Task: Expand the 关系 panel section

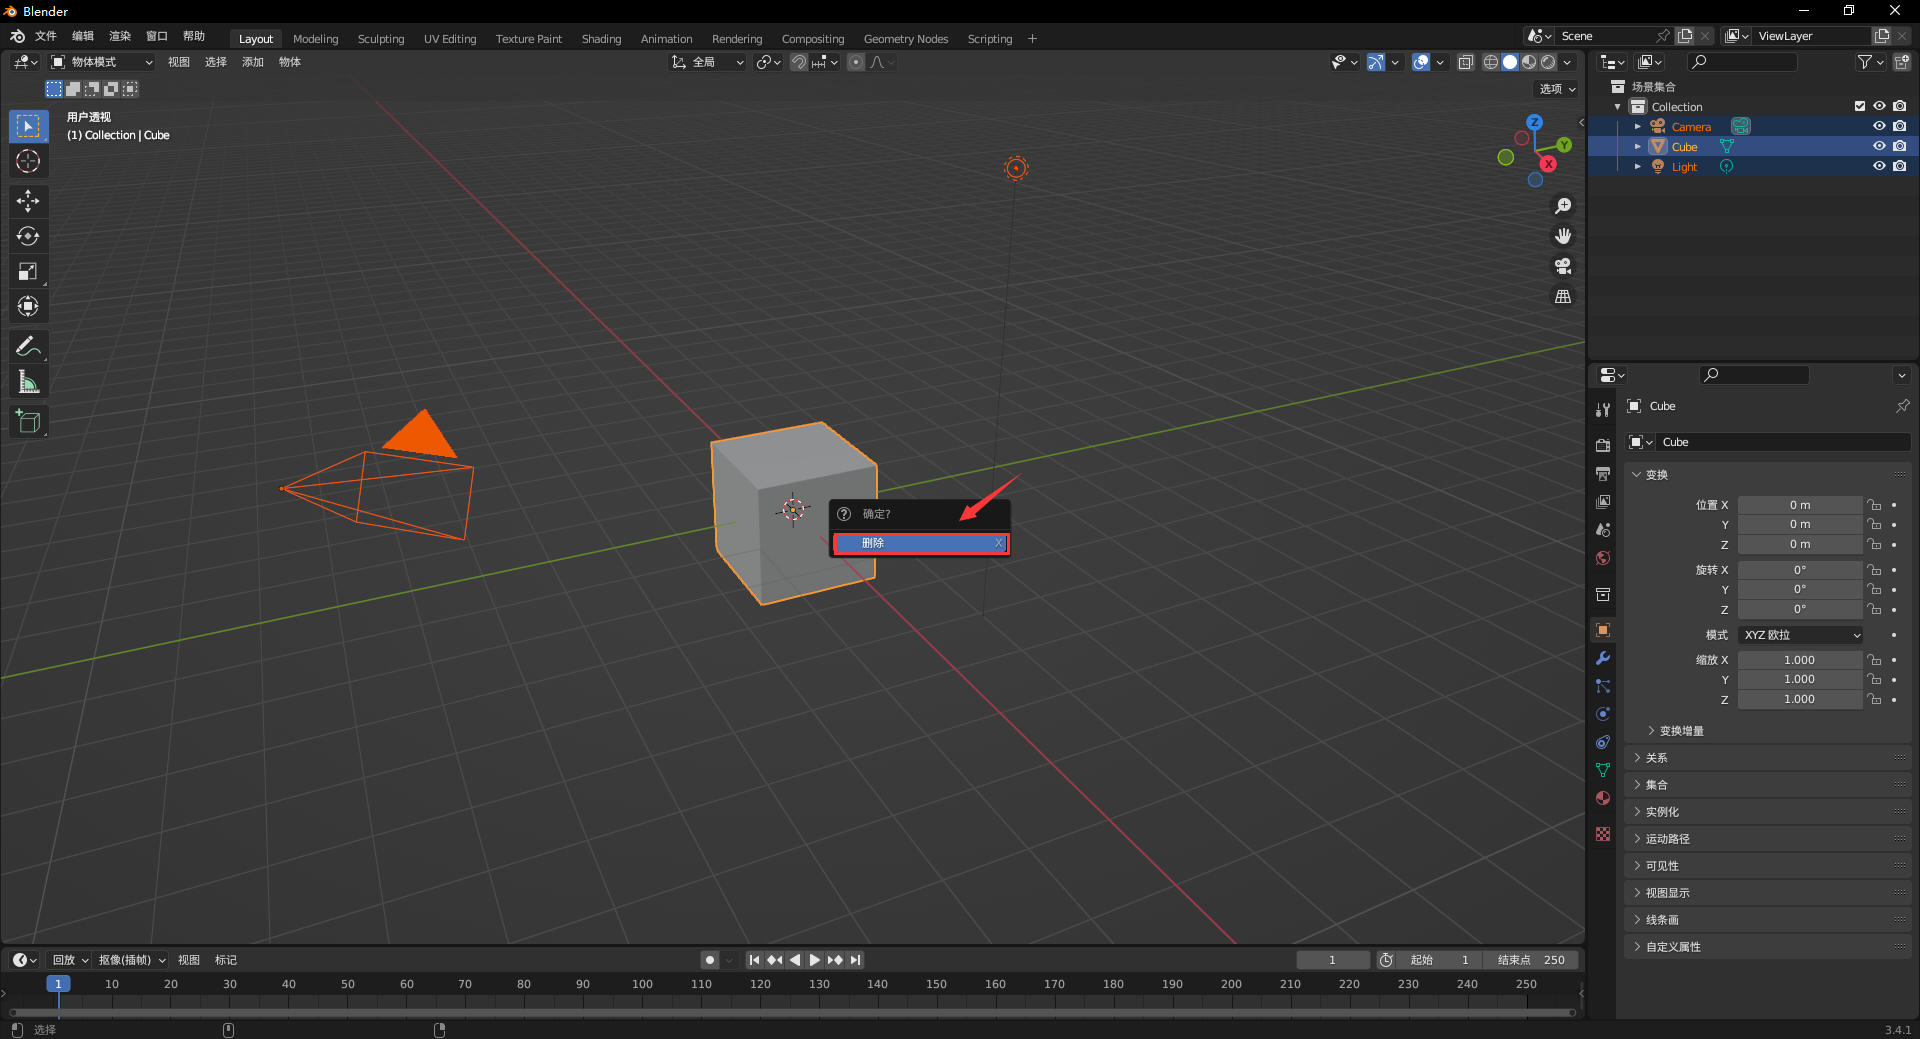Action: pos(1657,758)
